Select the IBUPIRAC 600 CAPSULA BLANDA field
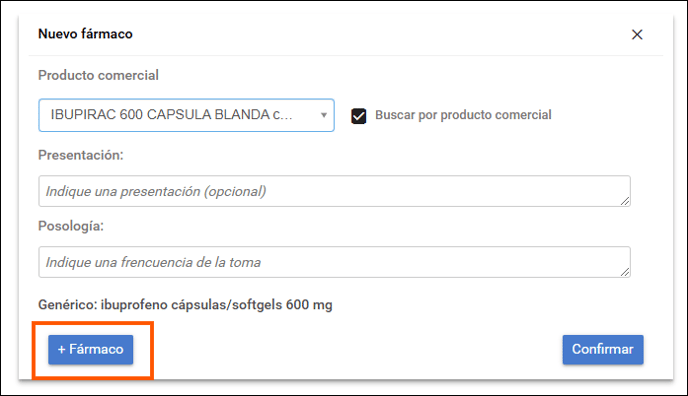688x396 pixels. pyautogui.click(x=186, y=115)
